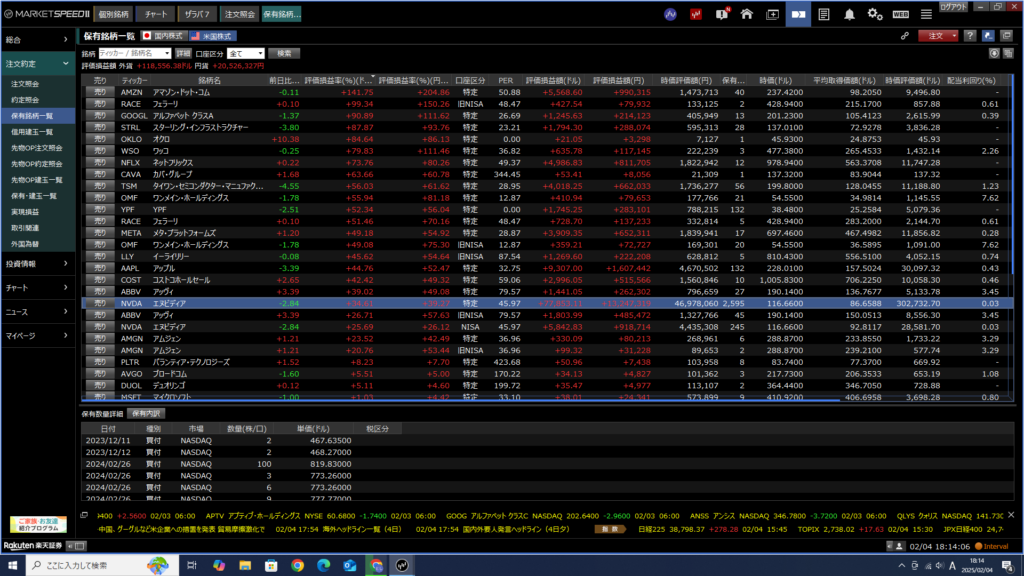Screen dimensions: 1024x576
Task: Go to the Home icon
Action: (746, 14)
